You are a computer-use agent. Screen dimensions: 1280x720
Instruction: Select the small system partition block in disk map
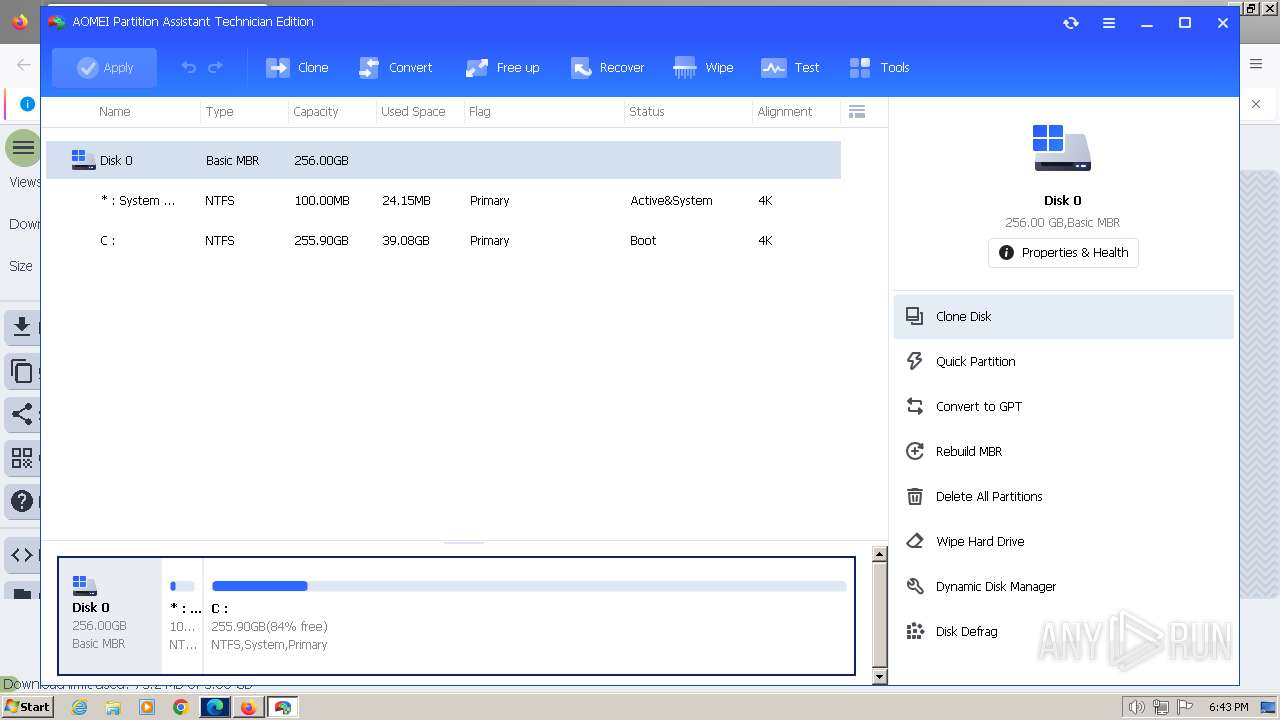pos(182,615)
